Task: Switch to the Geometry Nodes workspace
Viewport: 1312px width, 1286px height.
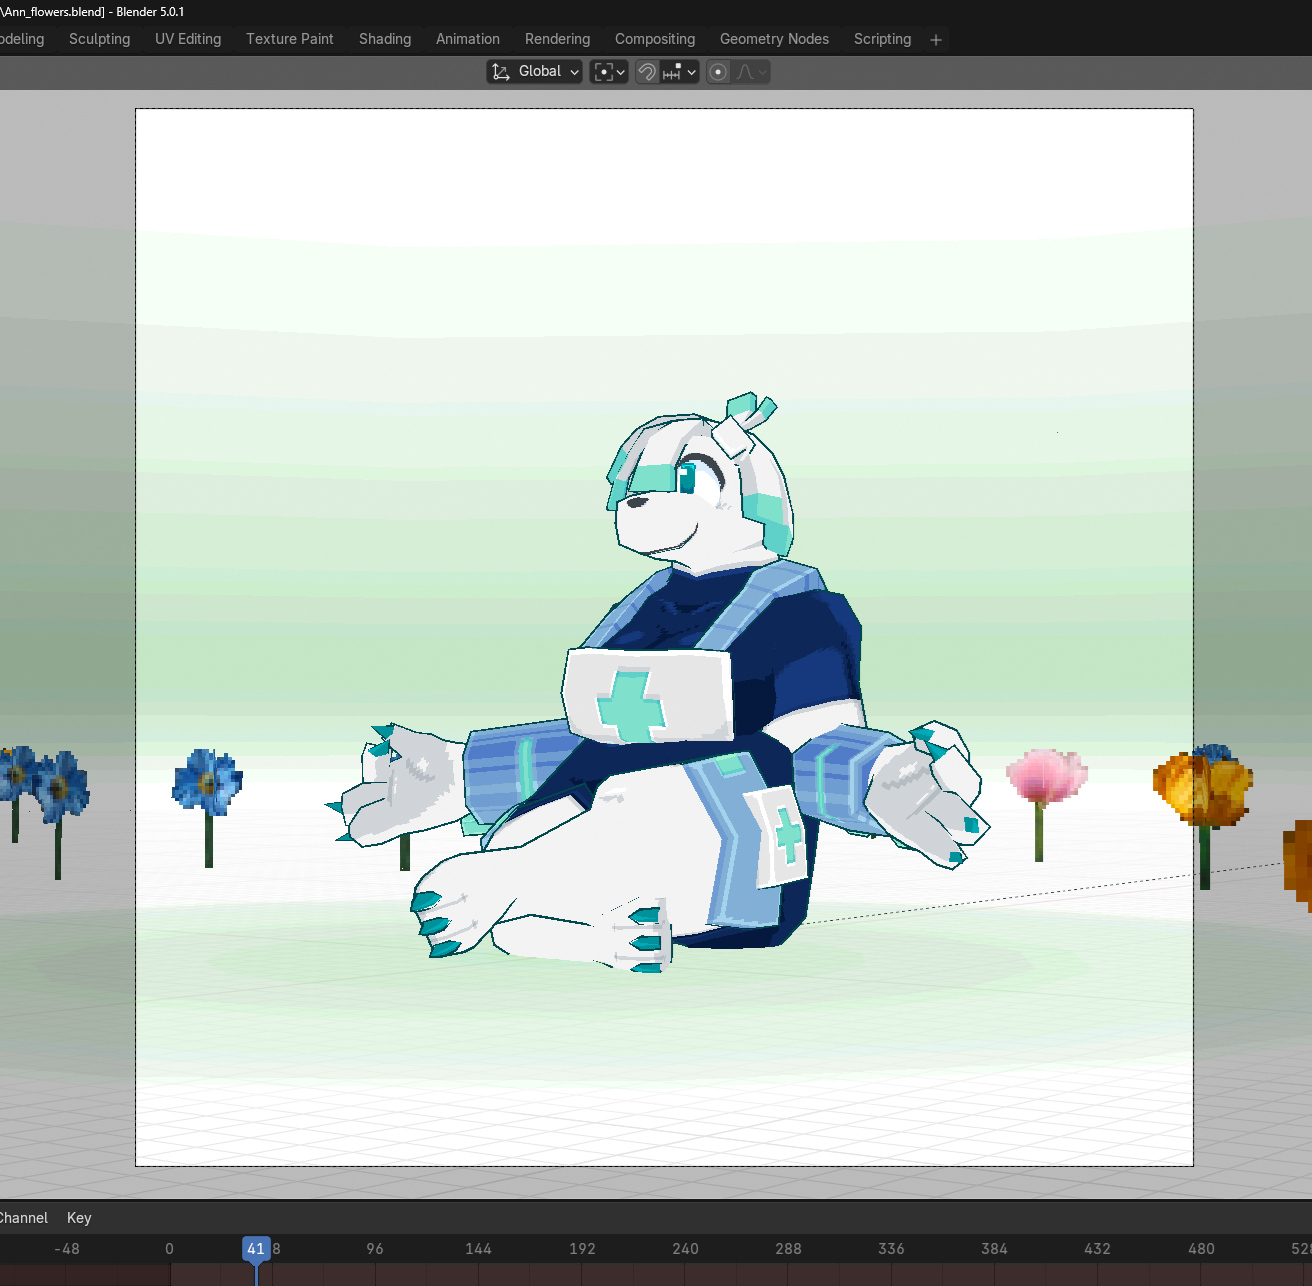Action: [x=774, y=39]
